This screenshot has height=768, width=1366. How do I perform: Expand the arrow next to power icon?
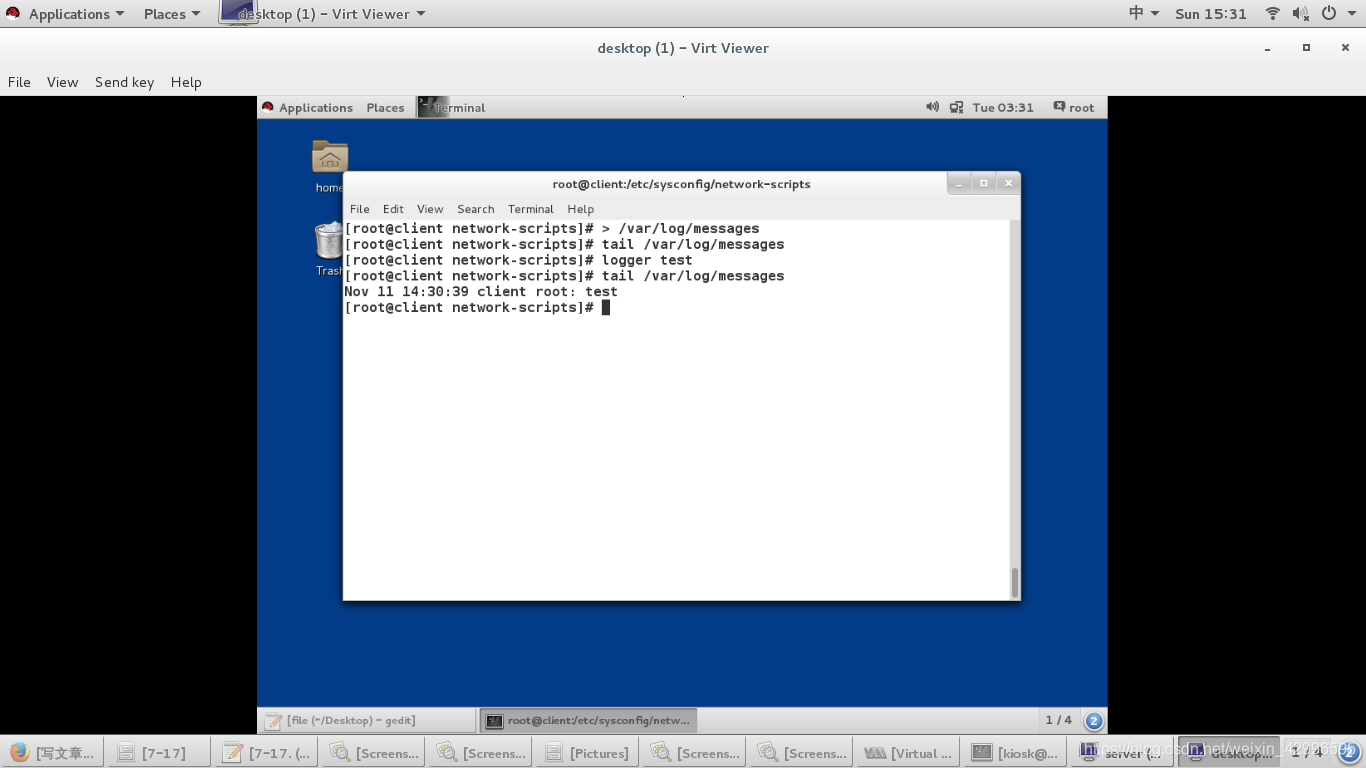[x=1354, y=14]
